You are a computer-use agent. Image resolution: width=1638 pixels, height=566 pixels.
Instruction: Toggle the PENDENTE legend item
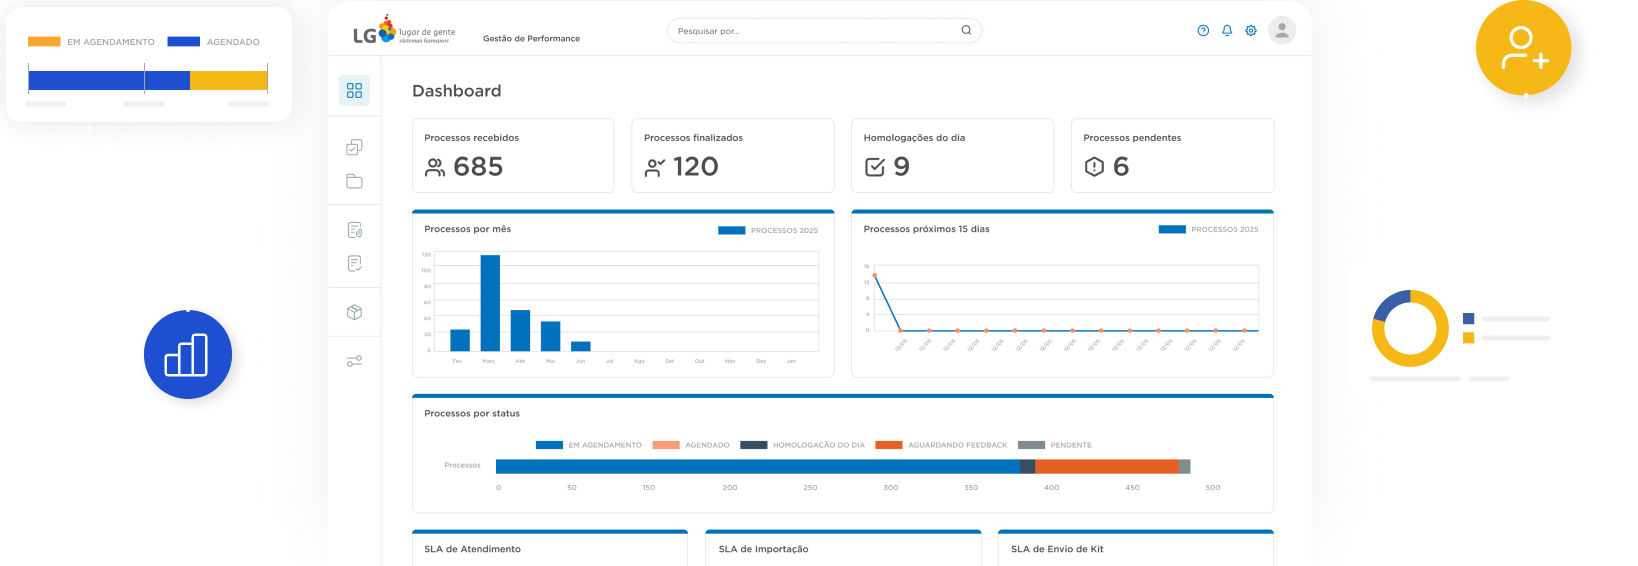(1055, 445)
